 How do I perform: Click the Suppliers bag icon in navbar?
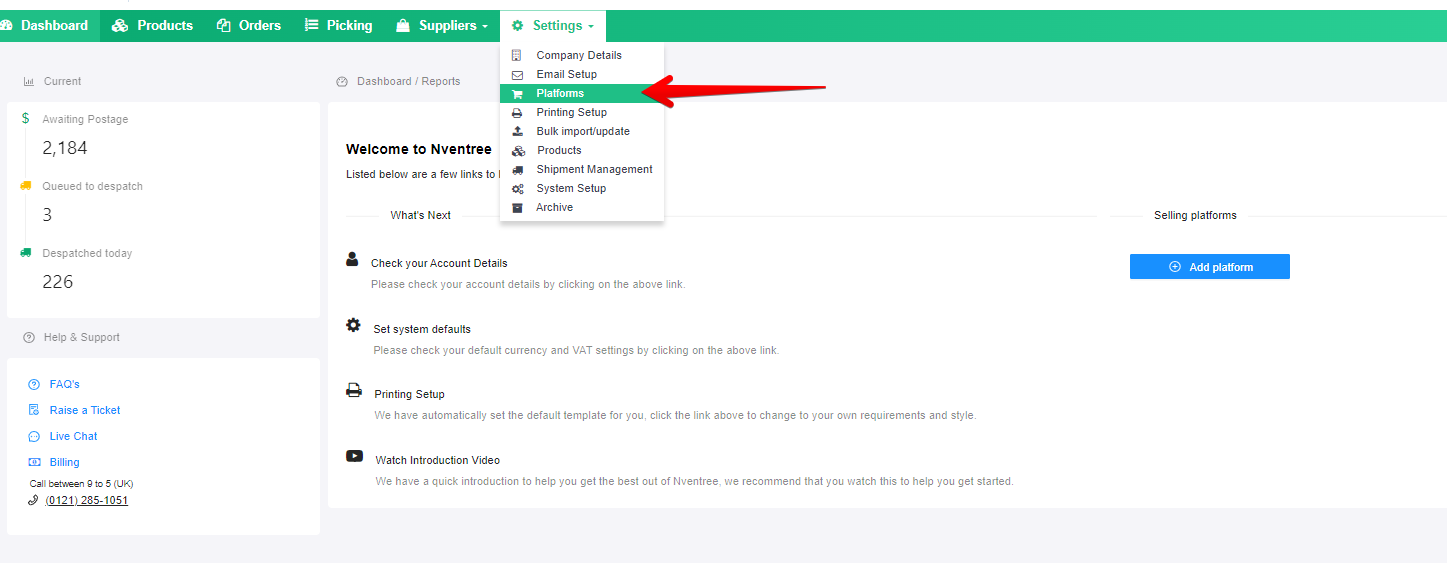403,26
